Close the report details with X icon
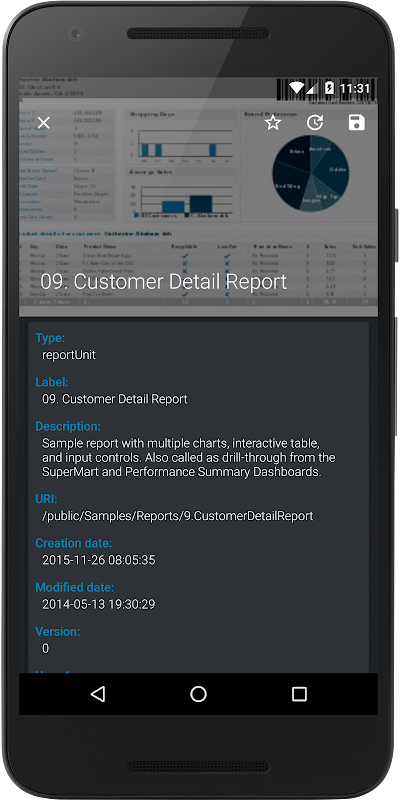 coord(44,122)
